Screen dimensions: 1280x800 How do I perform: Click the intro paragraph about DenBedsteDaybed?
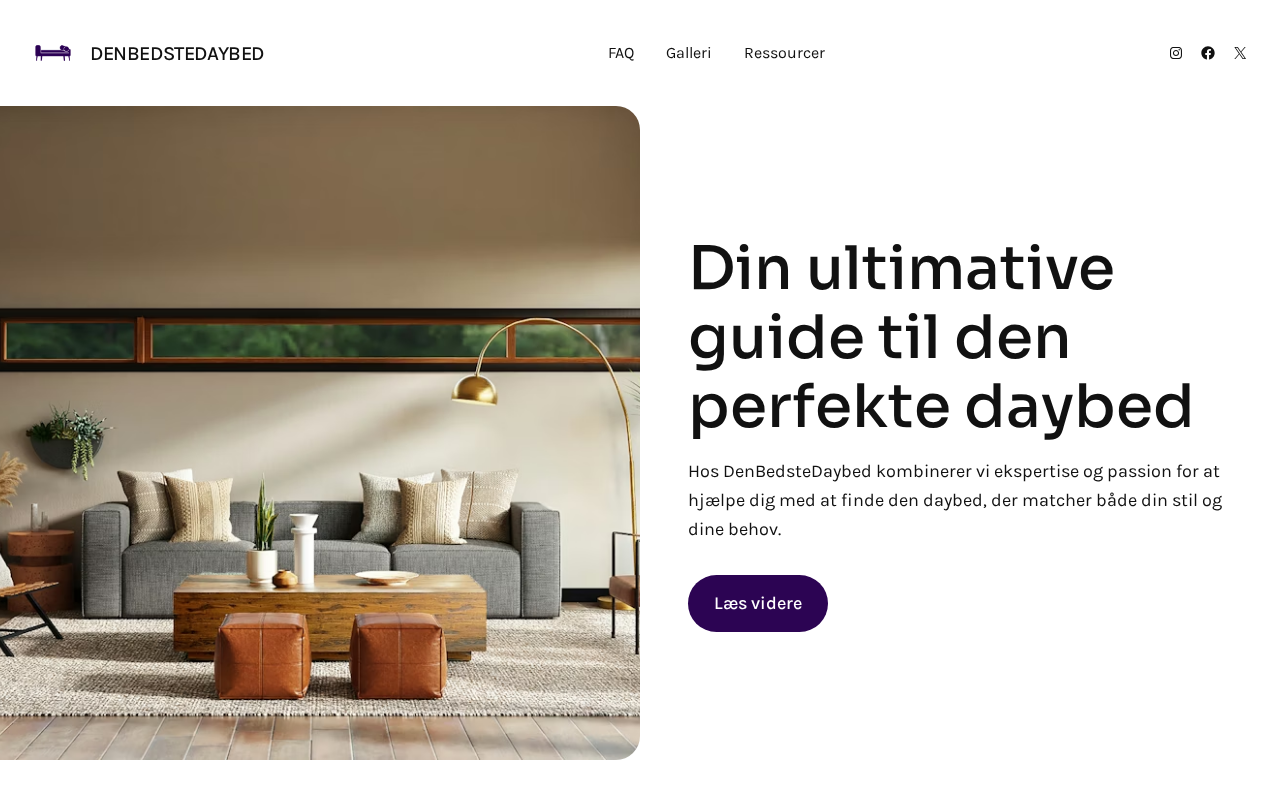(955, 500)
